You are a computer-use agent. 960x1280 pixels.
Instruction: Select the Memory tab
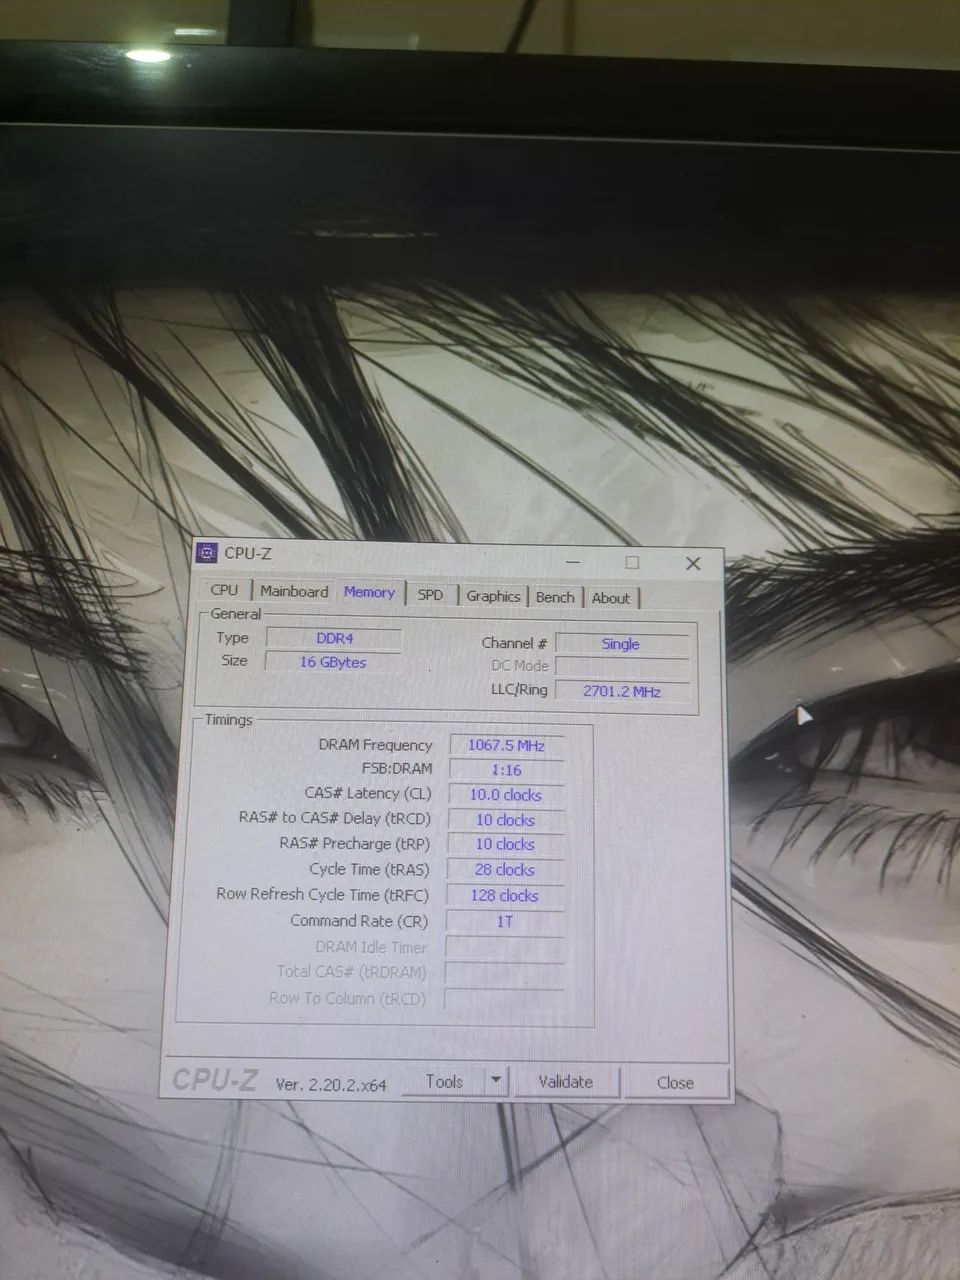click(369, 592)
